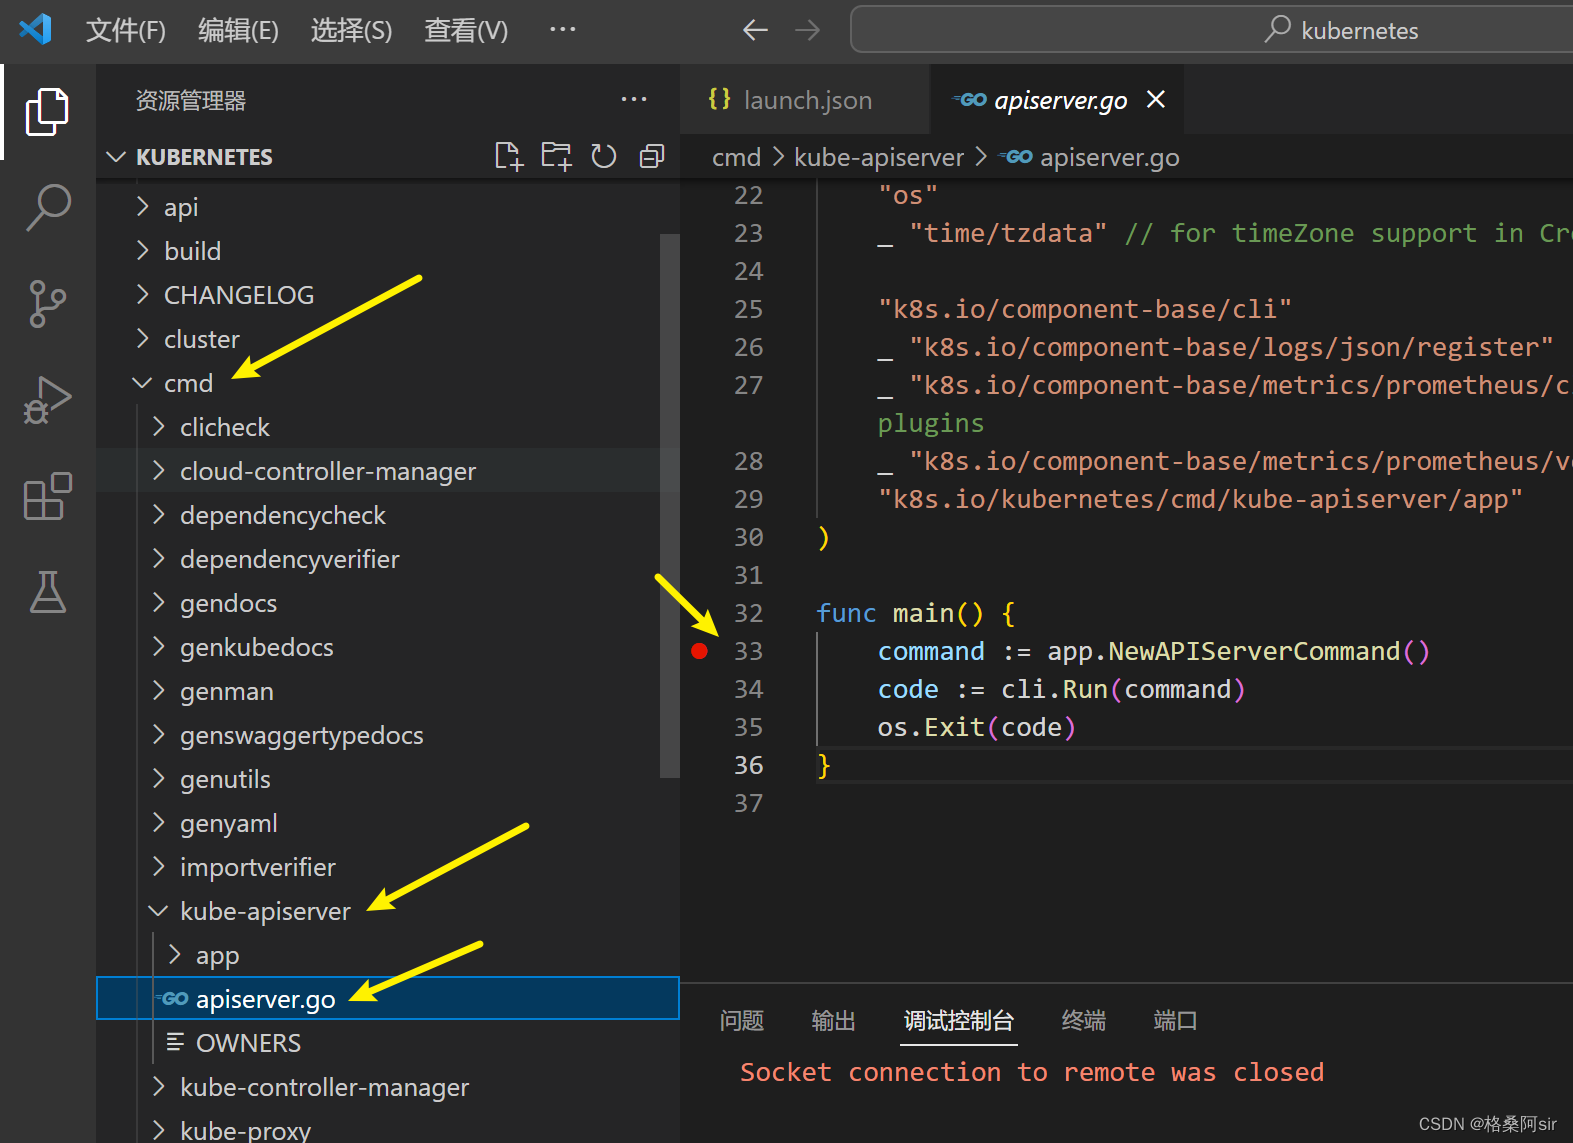This screenshot has height=1143, width=1573.
Task: Switch to the 端口 panel tab
Action: (x=1175, y=1020)
